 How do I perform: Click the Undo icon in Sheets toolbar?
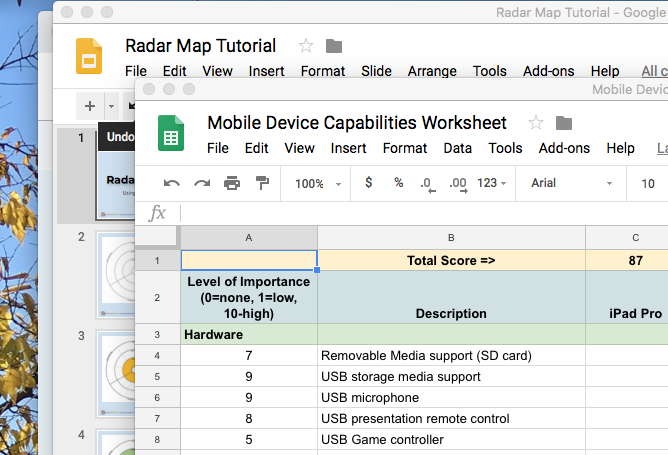[172, 184]
